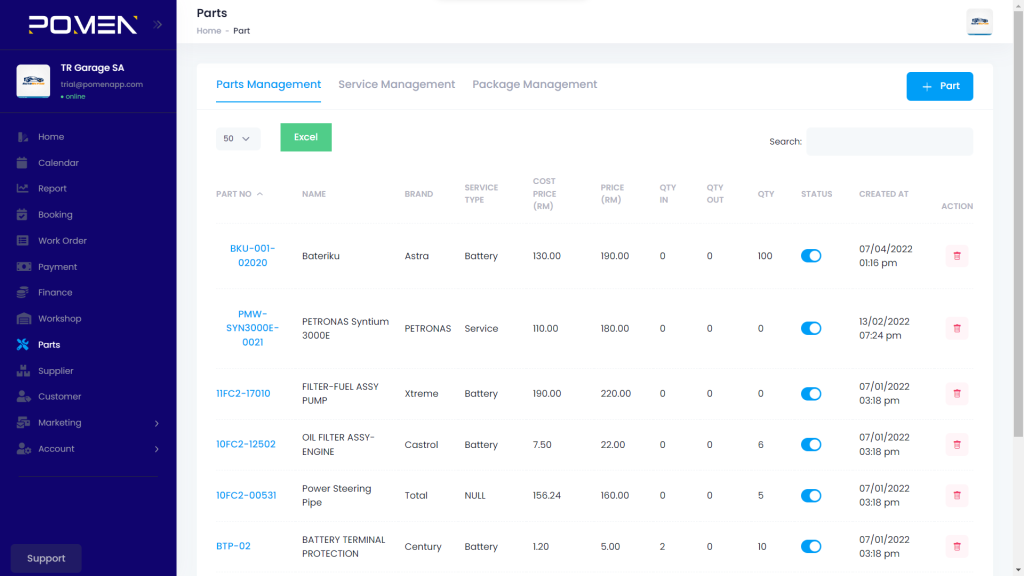
Task: Open Work Order from the sidebar
Action: point(62,240)
